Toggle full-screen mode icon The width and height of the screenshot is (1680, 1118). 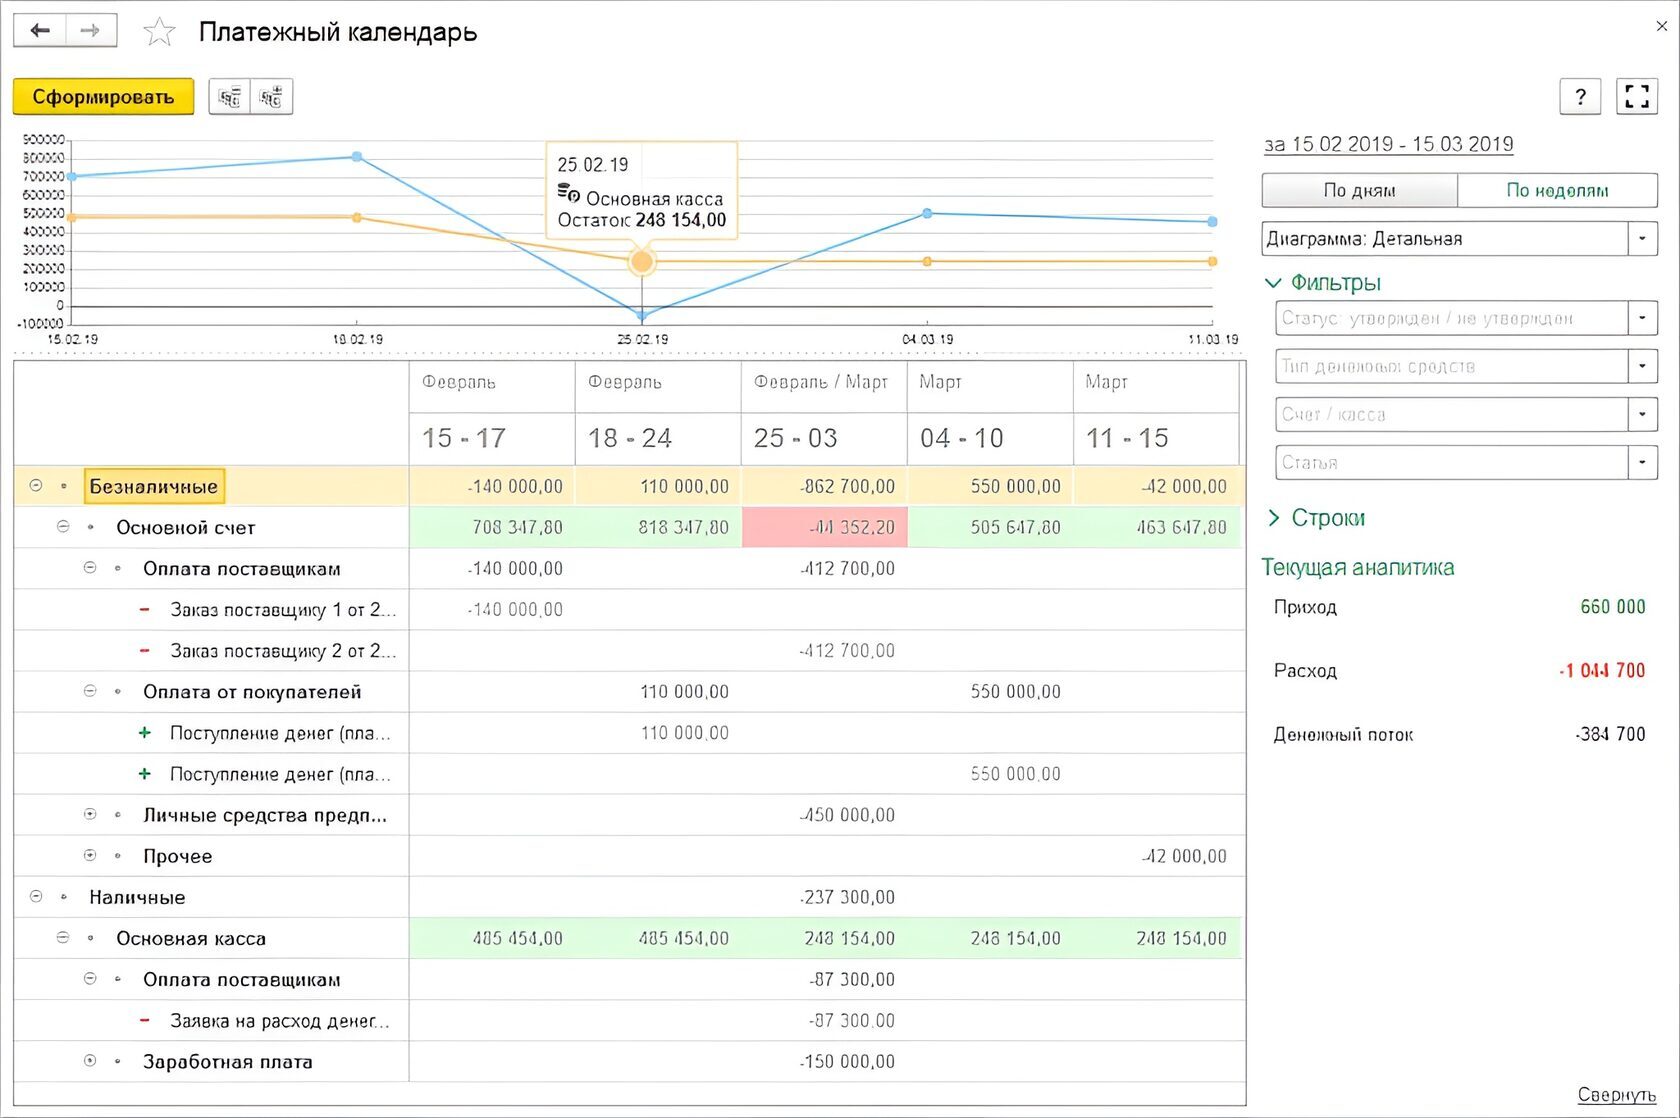[1637, 97]
